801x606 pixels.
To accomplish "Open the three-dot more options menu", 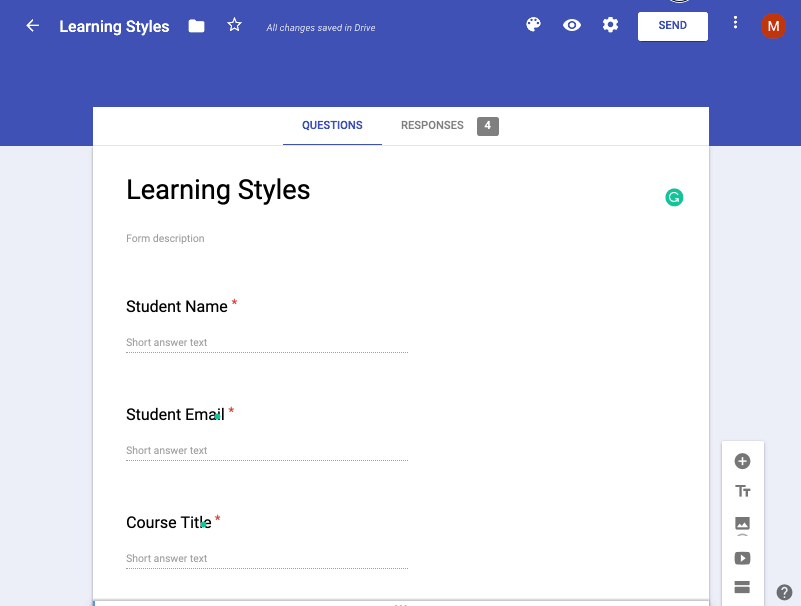I will tap(736, 24).
